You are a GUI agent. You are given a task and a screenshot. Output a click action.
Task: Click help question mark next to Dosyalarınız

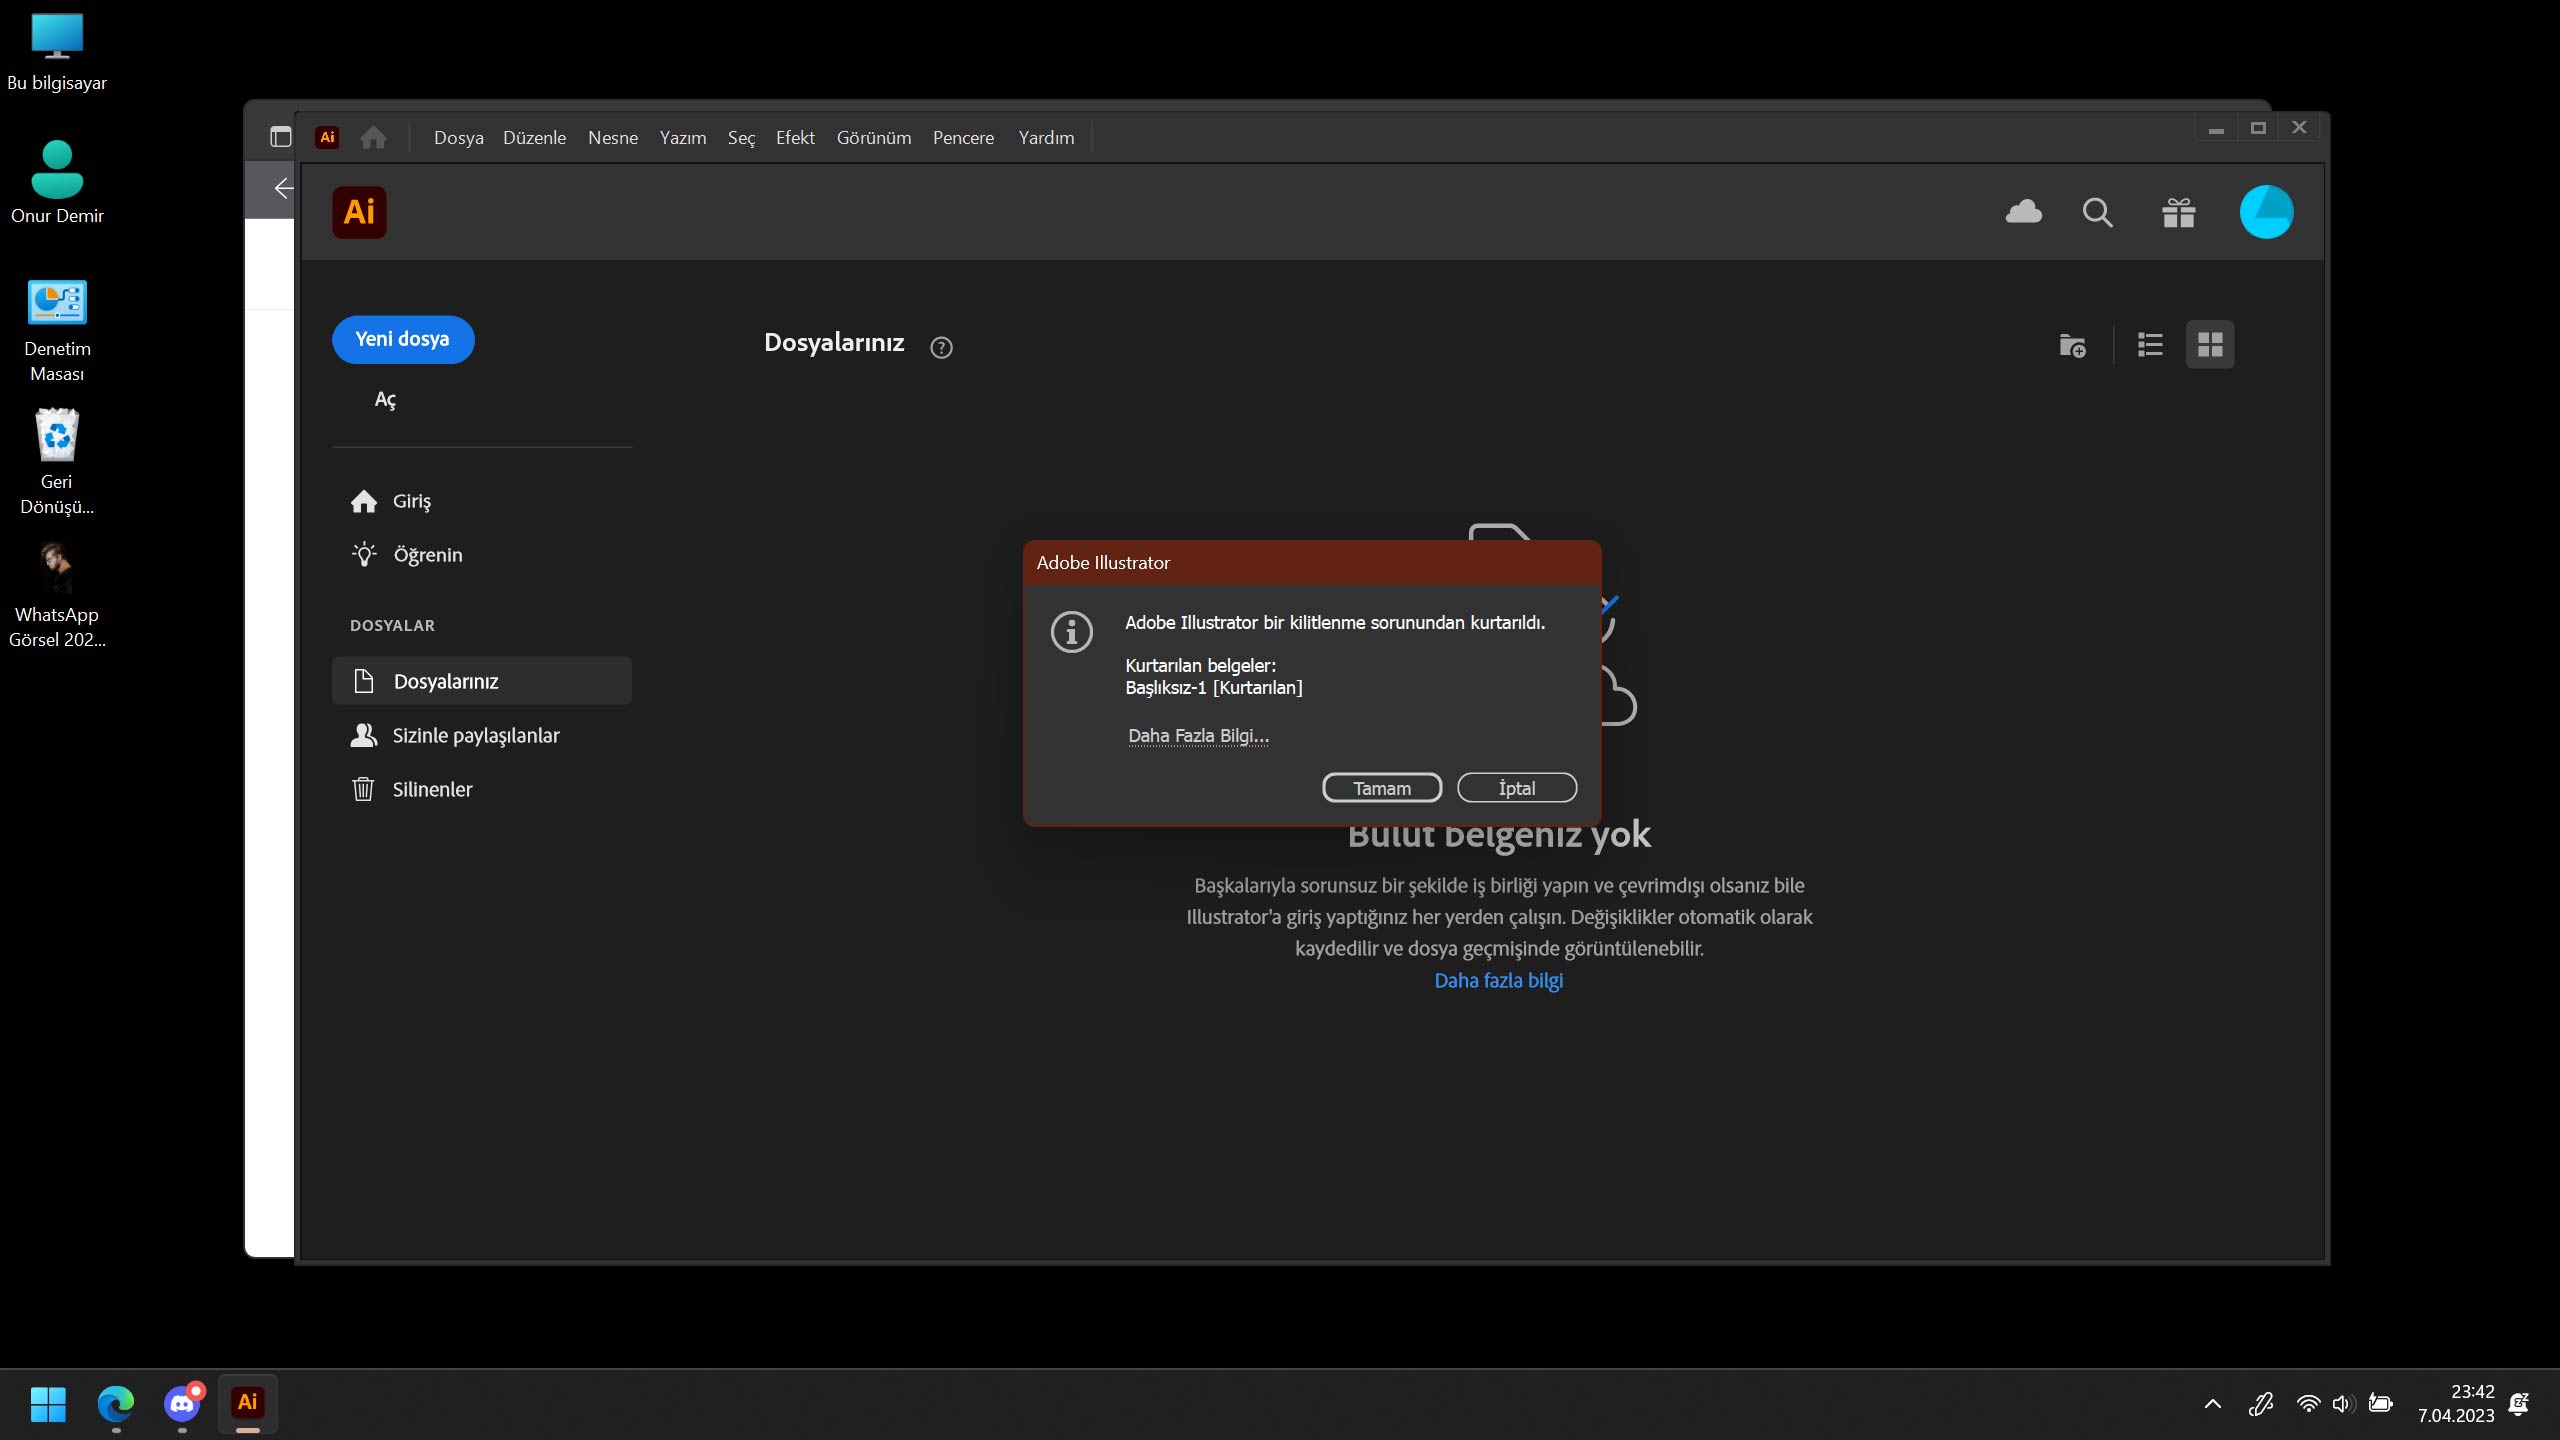(x=941, y=347)
